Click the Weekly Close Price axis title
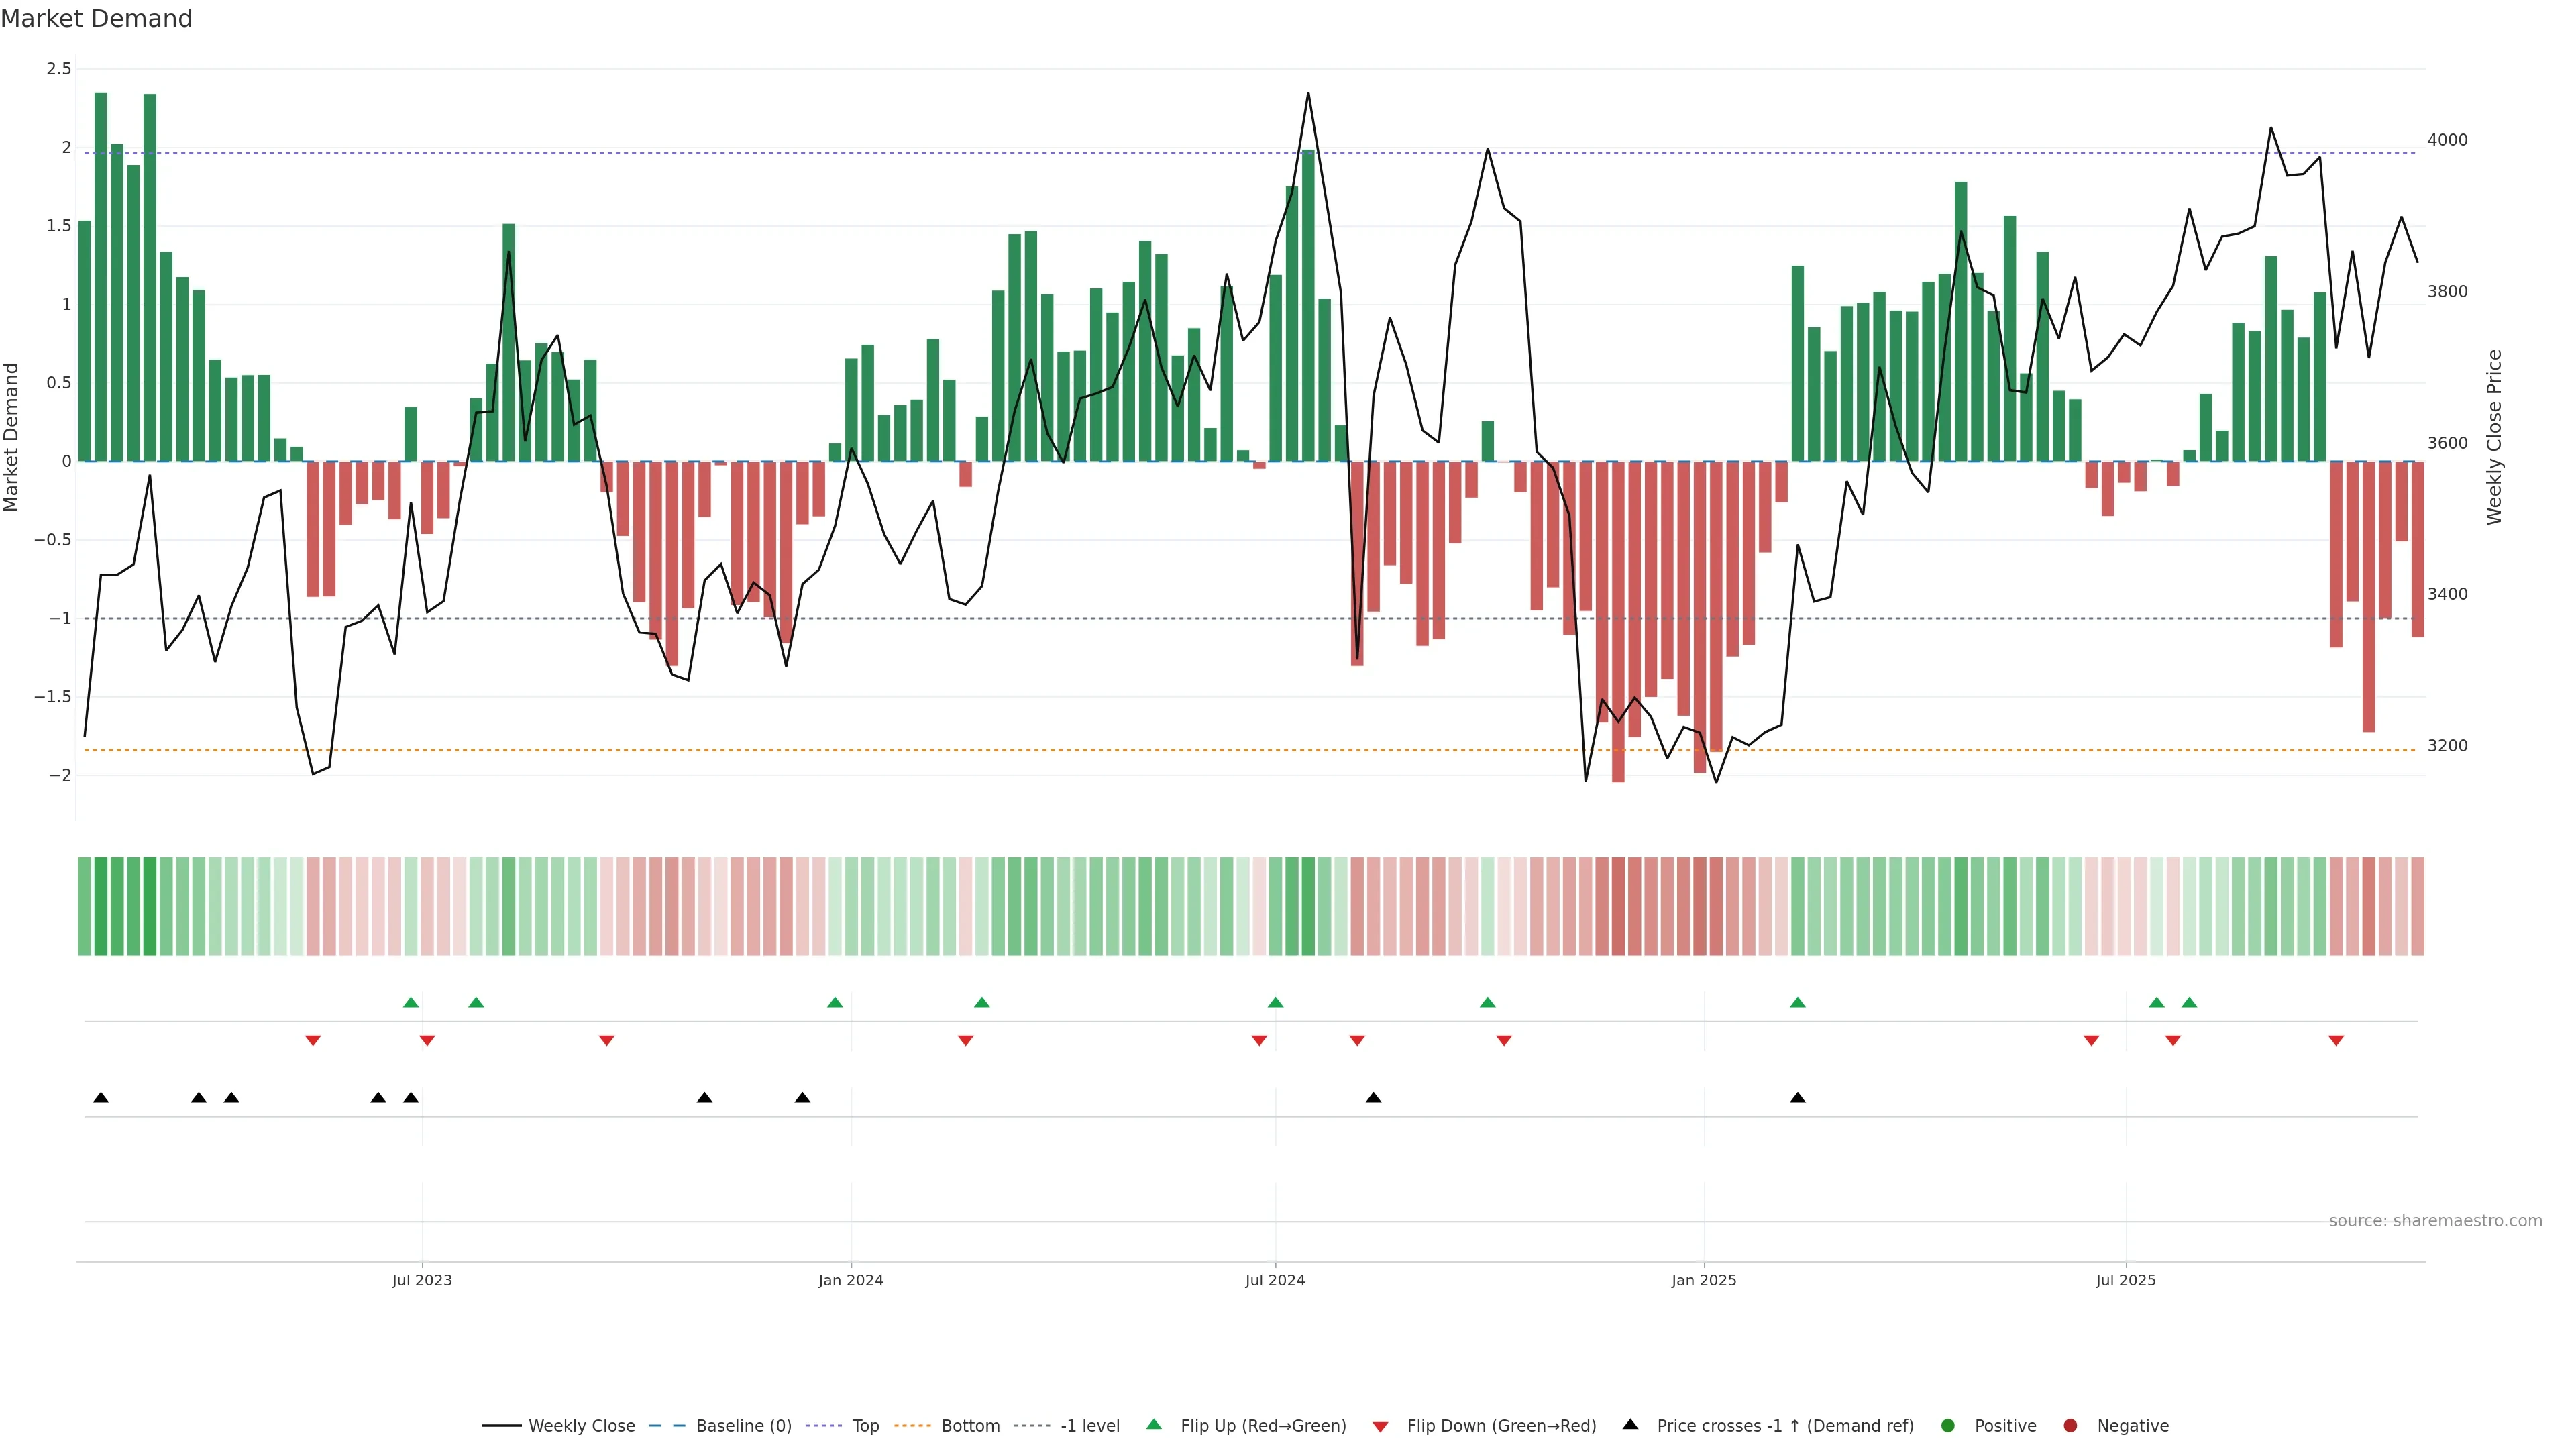The height and width of the screenshot is (1449, 2576). pyautogui.click(x=2494, y=437)
